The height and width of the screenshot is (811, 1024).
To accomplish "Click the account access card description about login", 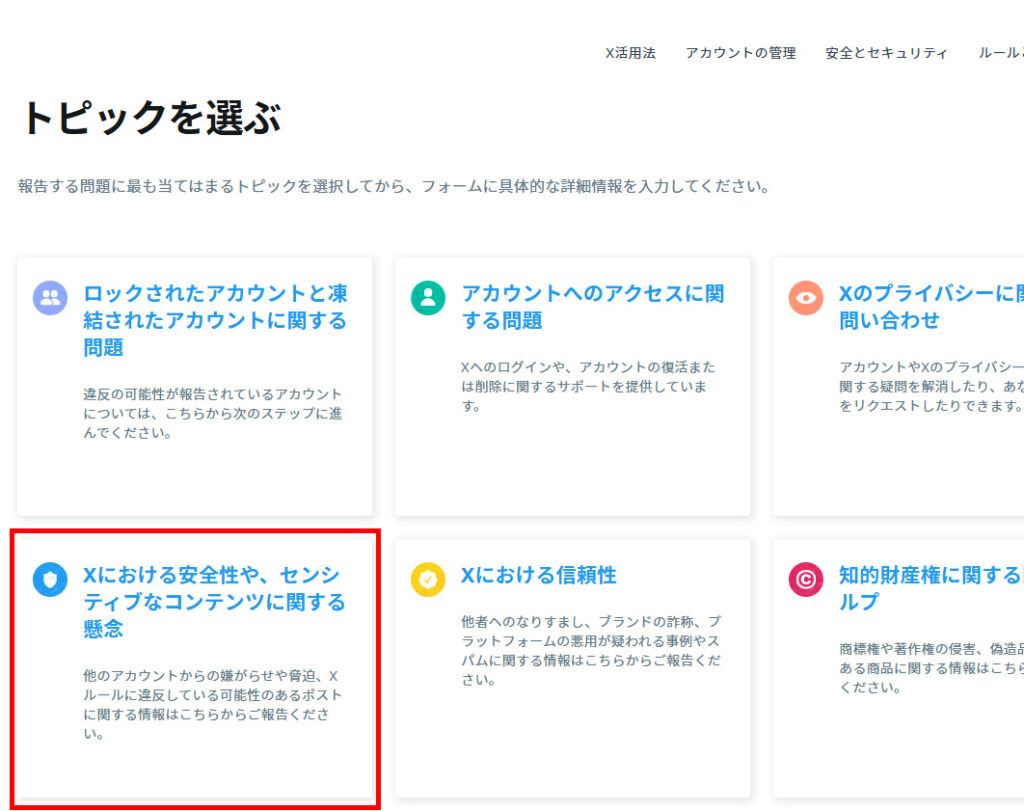I will [588, 386].
